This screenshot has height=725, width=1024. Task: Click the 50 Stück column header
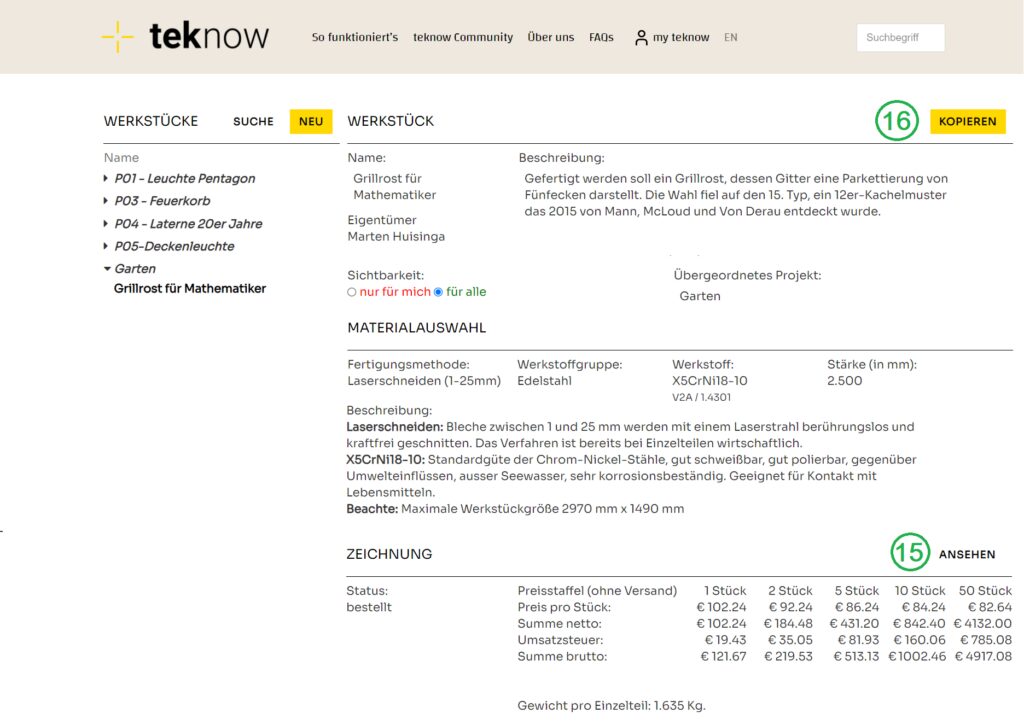[985, 590]
